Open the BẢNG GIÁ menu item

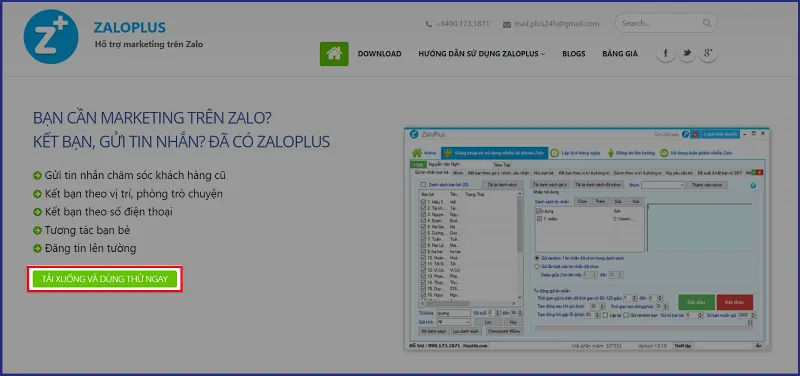(x=620, y=54)
